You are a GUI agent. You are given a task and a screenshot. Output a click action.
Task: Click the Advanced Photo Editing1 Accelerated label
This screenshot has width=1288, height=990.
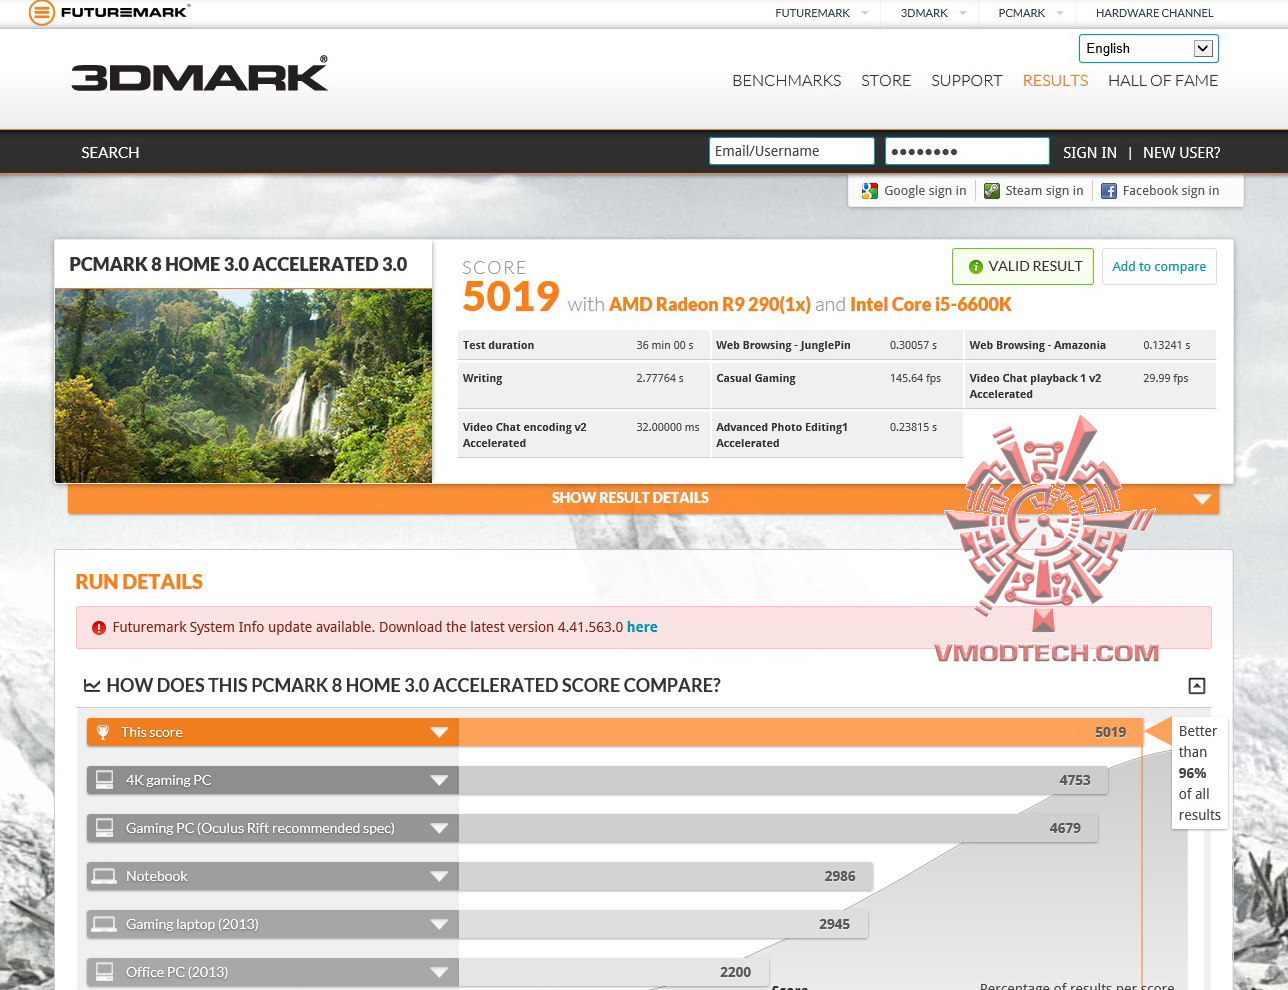(782, 436)
